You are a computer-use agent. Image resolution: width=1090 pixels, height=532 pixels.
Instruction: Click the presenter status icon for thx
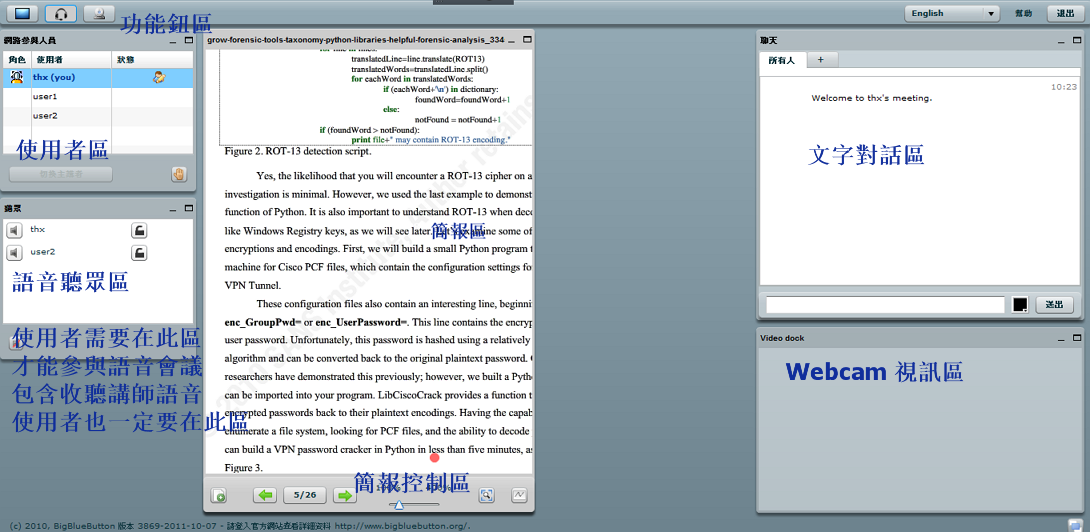click(159, 78)
